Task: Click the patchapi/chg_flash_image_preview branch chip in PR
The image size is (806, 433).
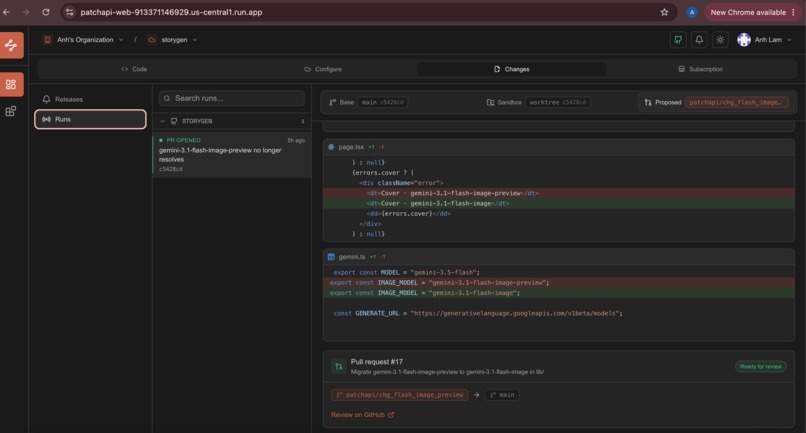Action: coord(399,395)
